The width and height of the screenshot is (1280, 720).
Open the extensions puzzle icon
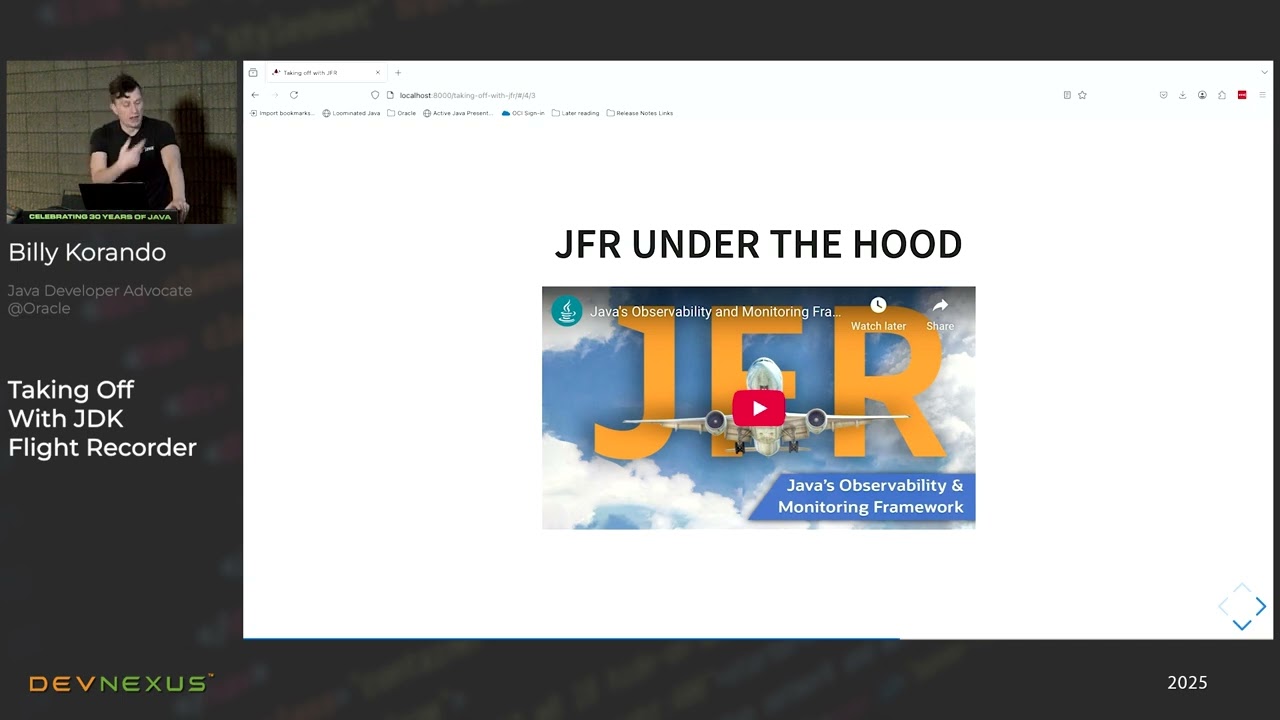[x=1222, y=95]
